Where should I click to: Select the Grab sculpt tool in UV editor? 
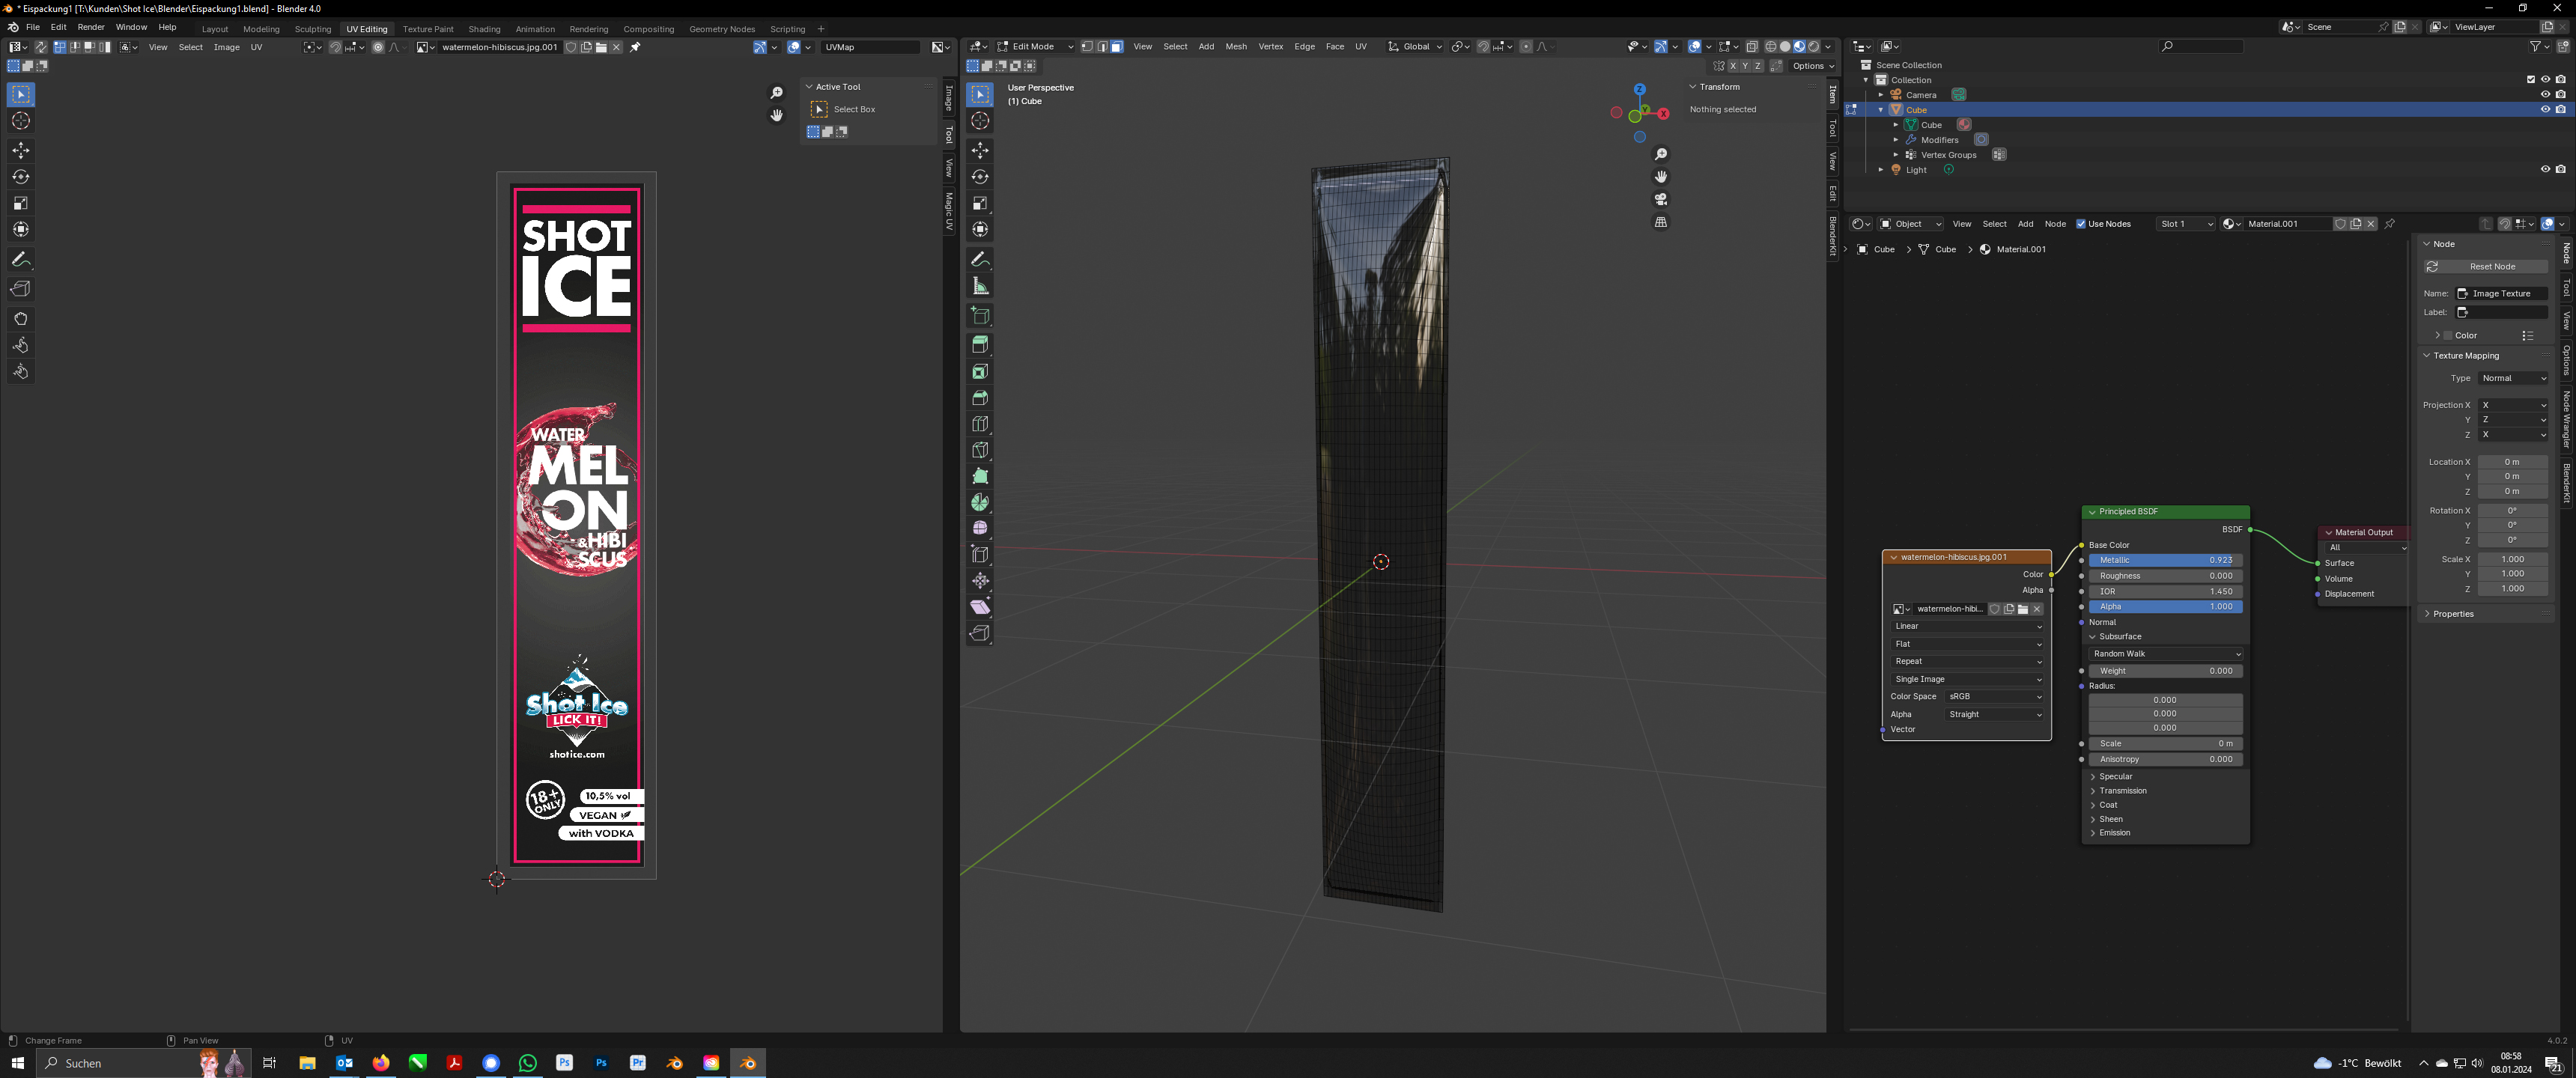[x=21, y=319]
